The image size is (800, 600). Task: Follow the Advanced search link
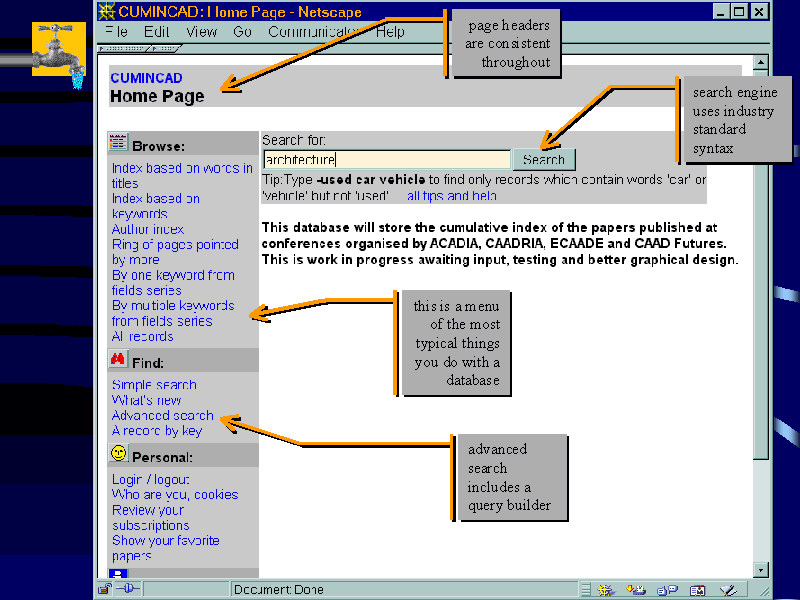coord(162,415)
